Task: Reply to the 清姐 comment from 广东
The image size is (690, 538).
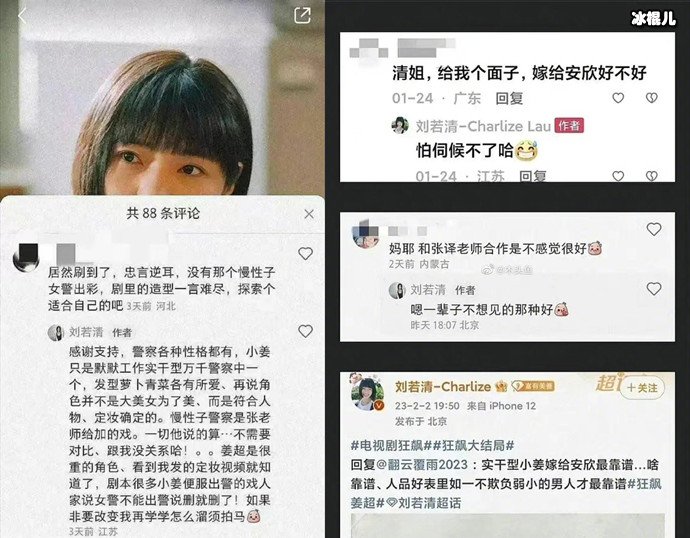Action: pyautogui.click(x=509, y=98)
